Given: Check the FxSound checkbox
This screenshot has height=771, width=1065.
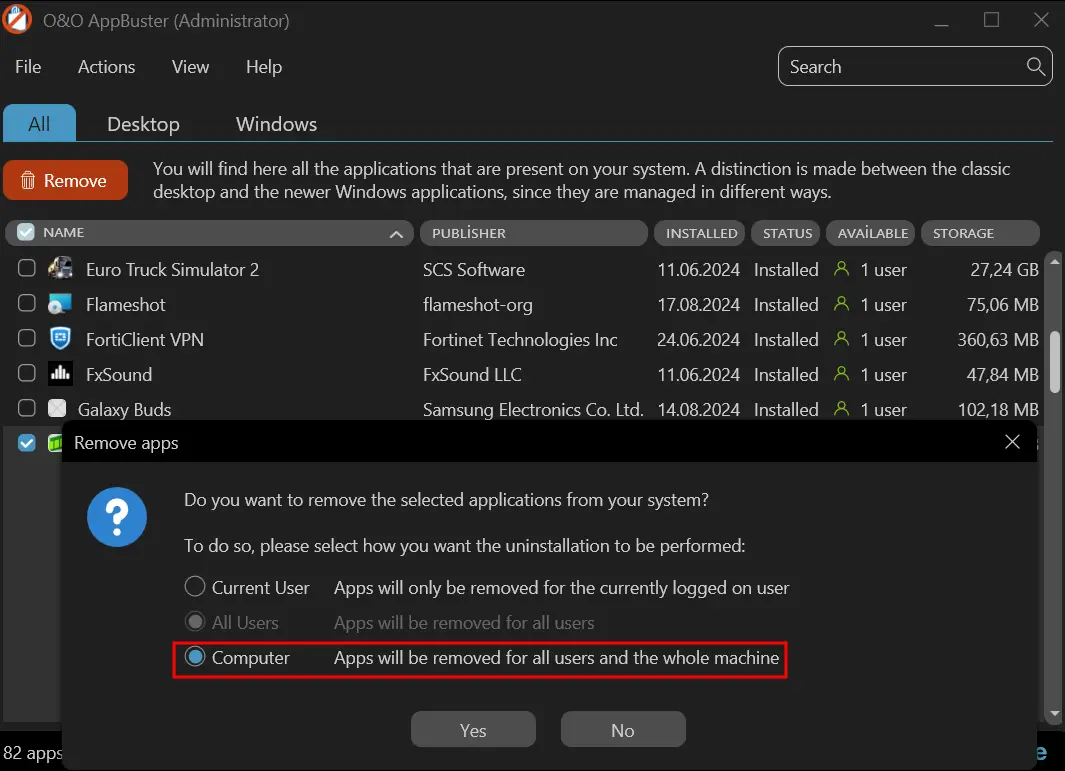Looking at the screenshot, I should (26, 373).
